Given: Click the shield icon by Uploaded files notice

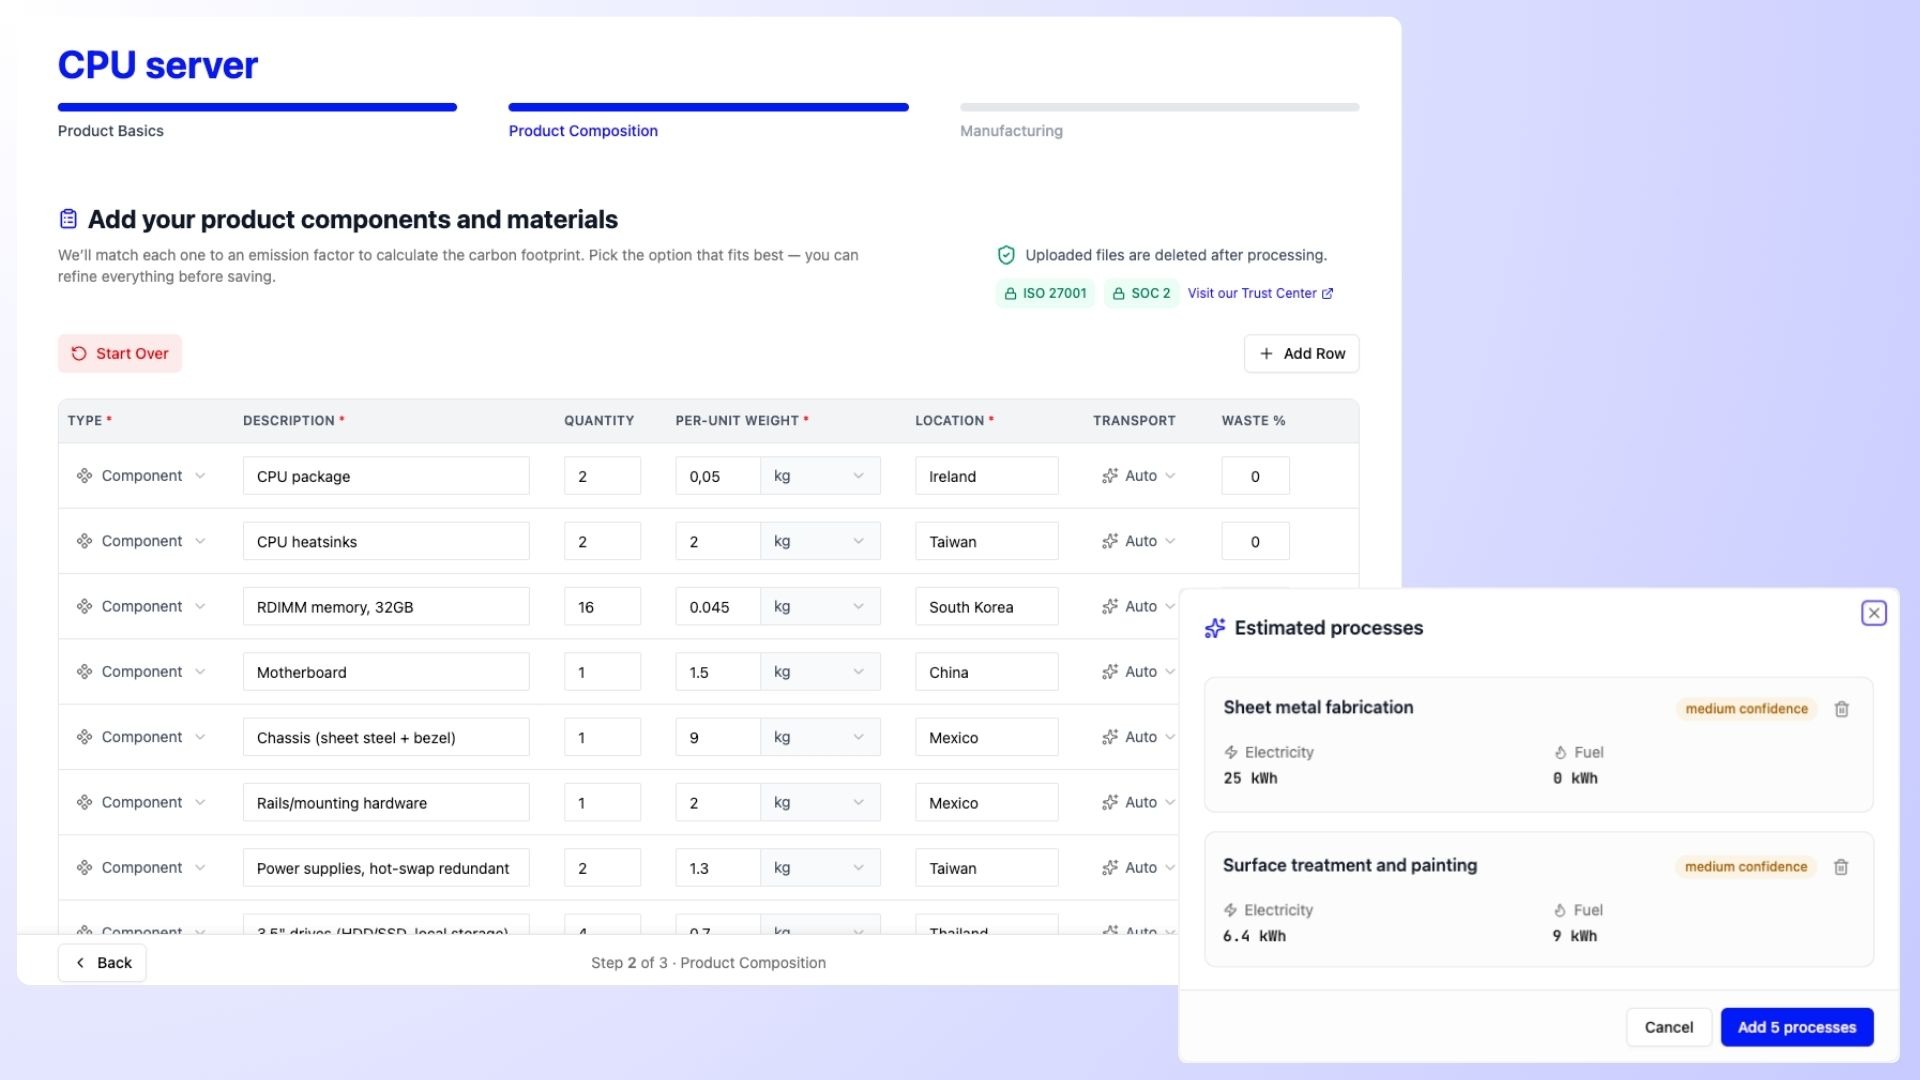Looking at the screenshot, I should pos(1006,255).
